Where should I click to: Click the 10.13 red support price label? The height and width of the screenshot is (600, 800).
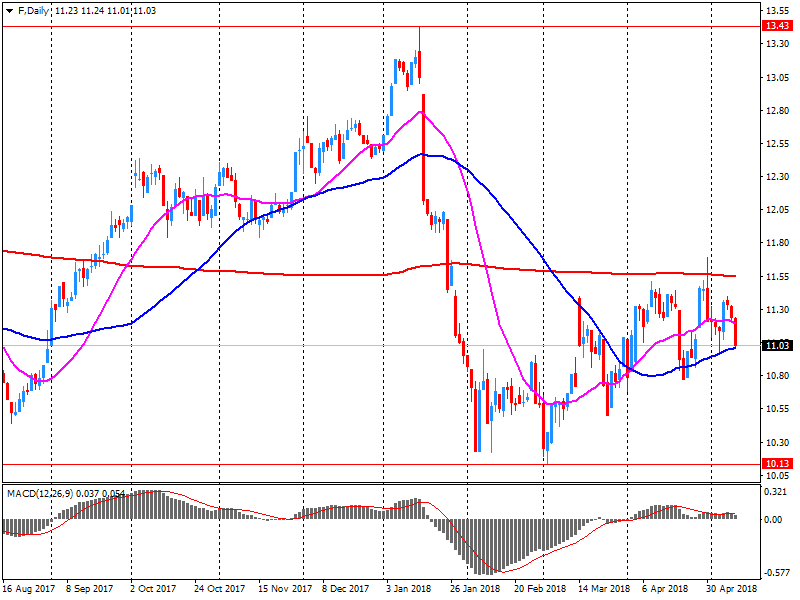(x=777, y=464)
